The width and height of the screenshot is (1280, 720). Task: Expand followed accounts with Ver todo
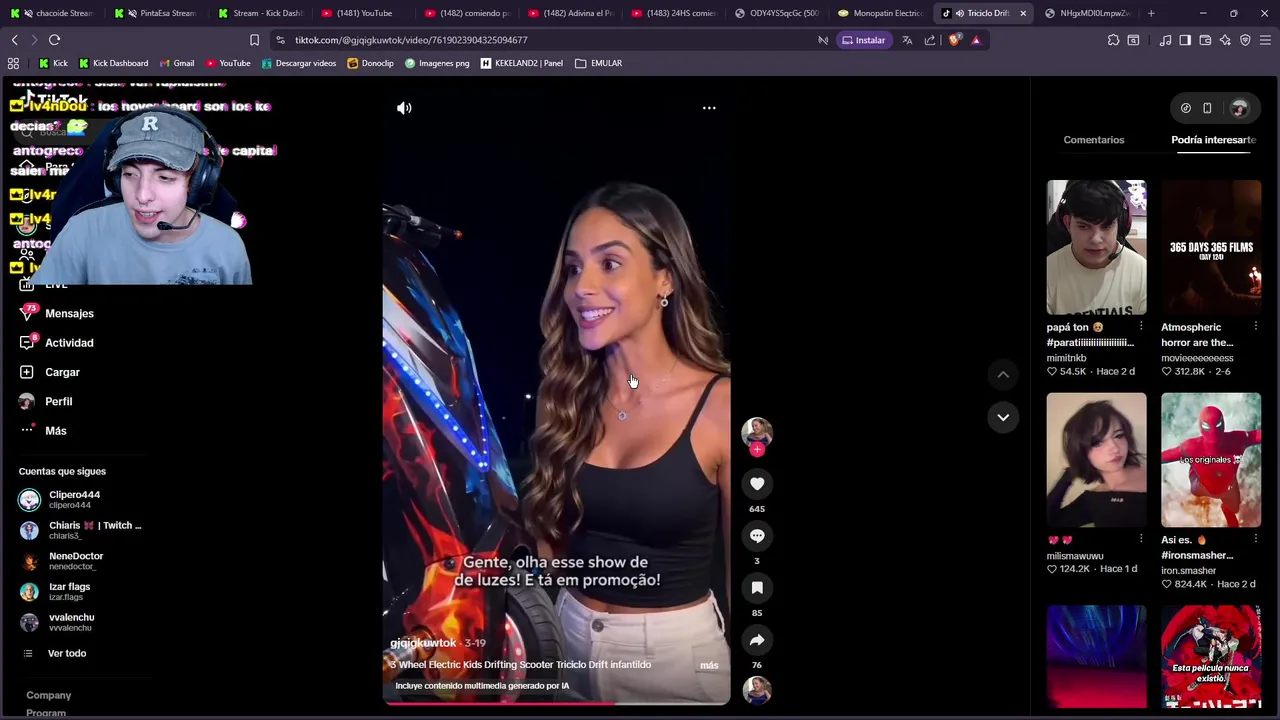(x=67, y=653)
